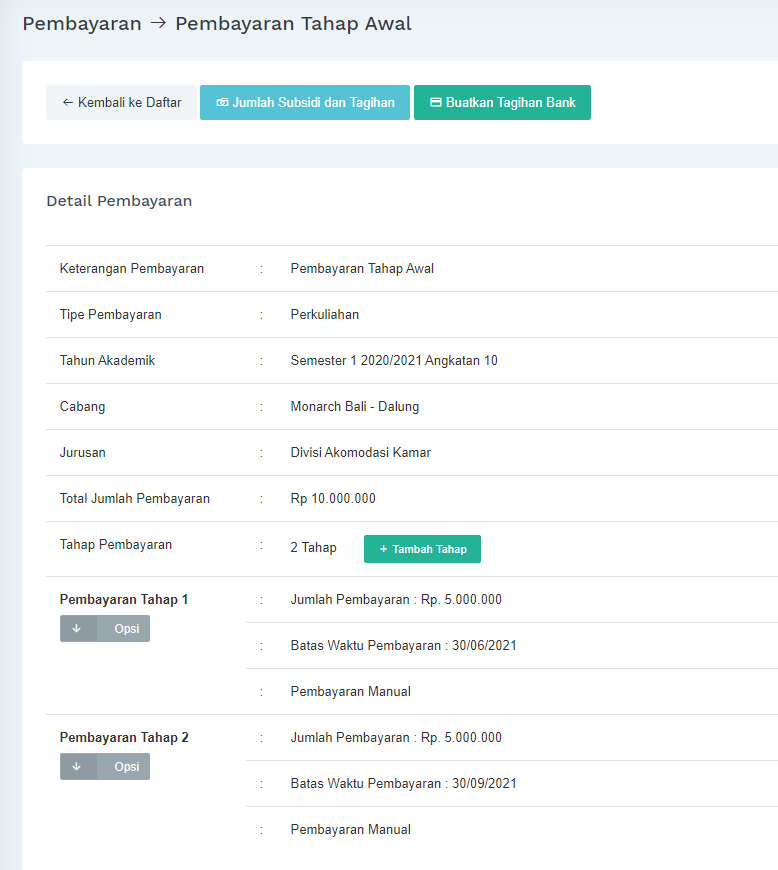The image size is (778, 870).
Task: Click the Detail Pembayaran section heading
Action: [119, 201]
